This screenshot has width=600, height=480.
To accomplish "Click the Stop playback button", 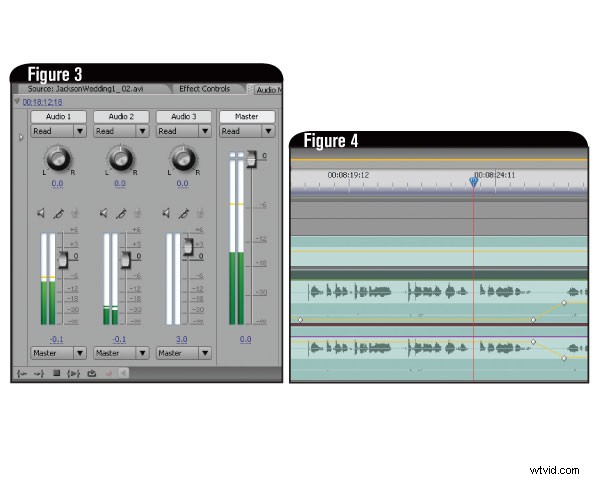I will (56, 373).
